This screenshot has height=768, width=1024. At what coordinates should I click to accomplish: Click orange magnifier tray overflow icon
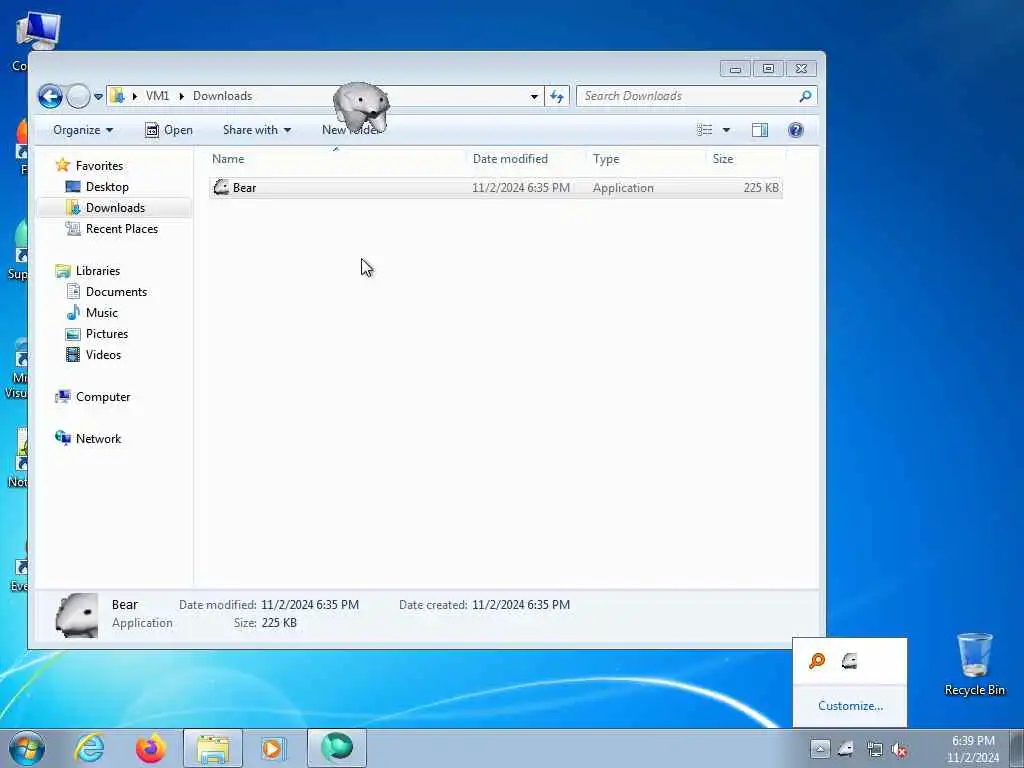[817, 661]
